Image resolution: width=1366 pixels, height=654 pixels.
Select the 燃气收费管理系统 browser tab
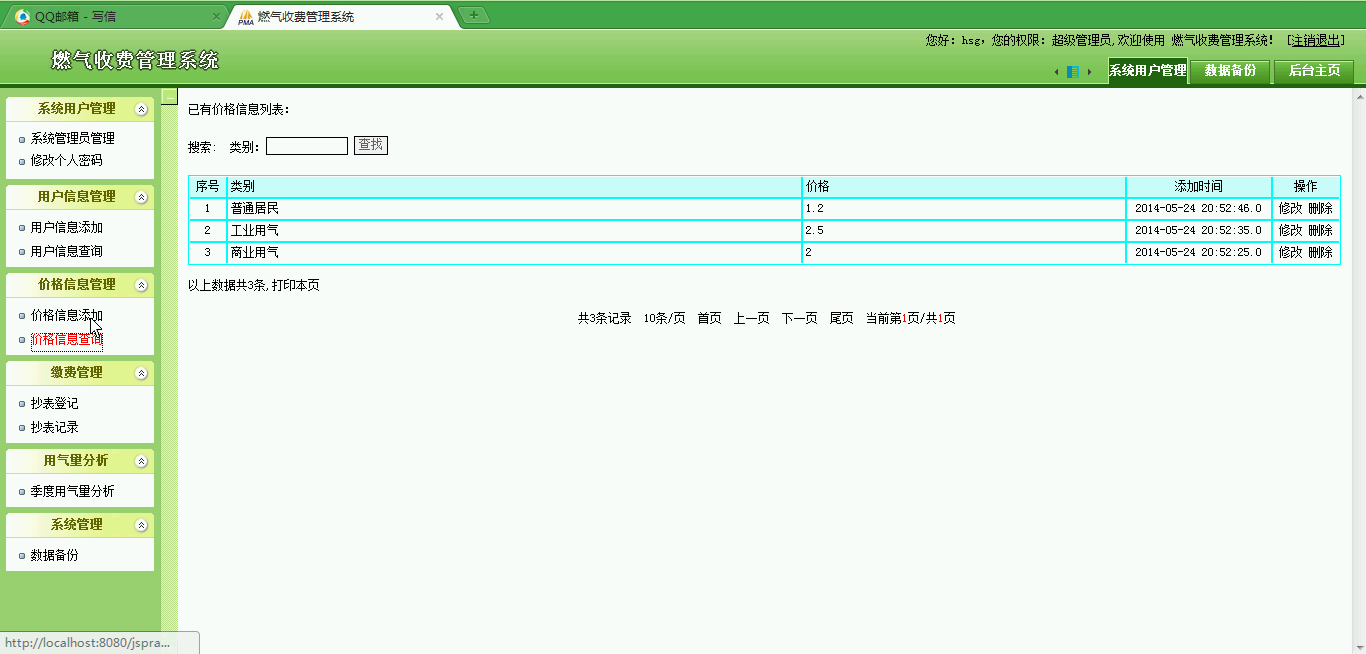click(x=344, y=16)
